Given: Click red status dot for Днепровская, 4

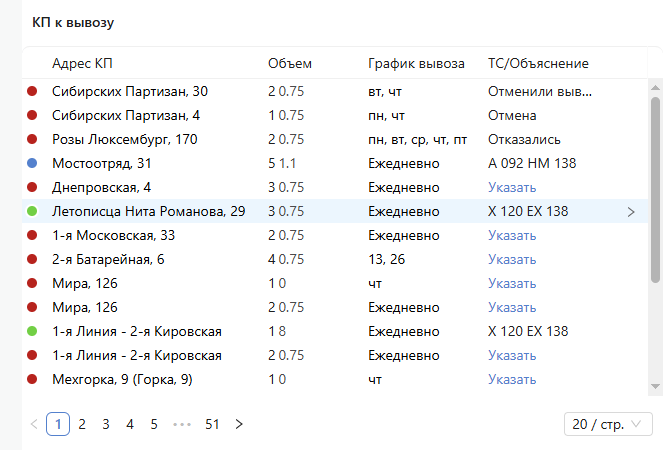Looking at the screenshot, I should (32, 187).
